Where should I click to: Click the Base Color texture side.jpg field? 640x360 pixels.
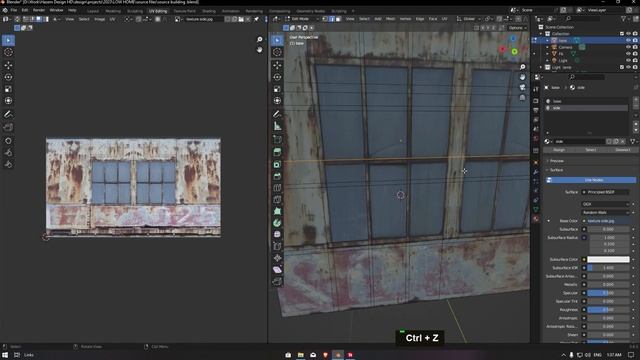(605, 221)
